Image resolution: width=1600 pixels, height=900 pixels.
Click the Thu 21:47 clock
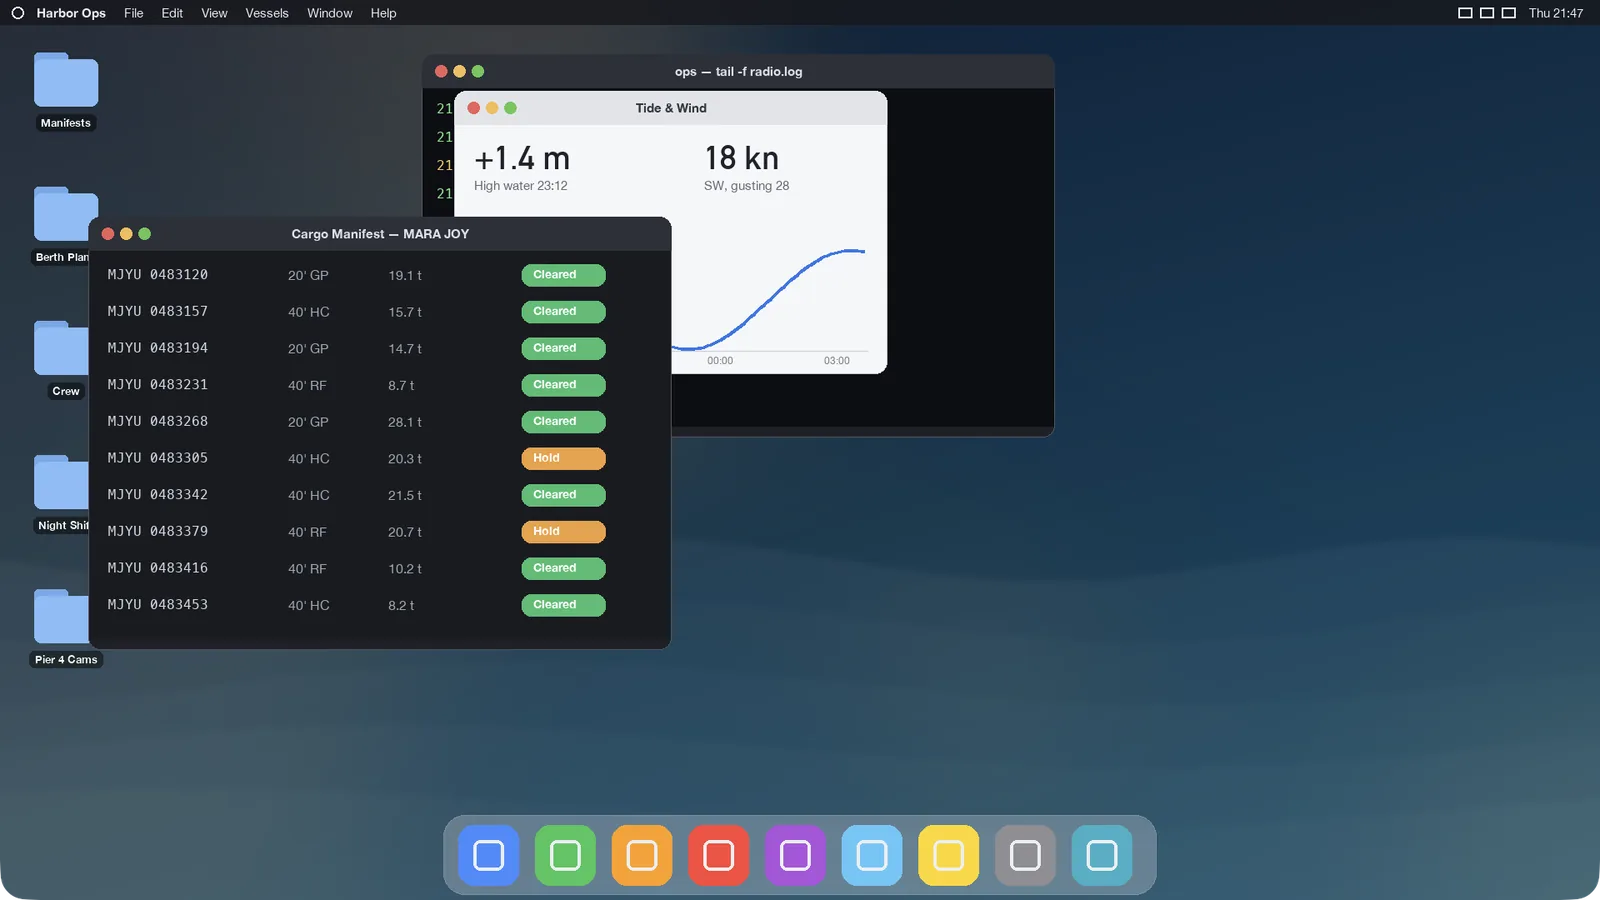pos(1556,13)
